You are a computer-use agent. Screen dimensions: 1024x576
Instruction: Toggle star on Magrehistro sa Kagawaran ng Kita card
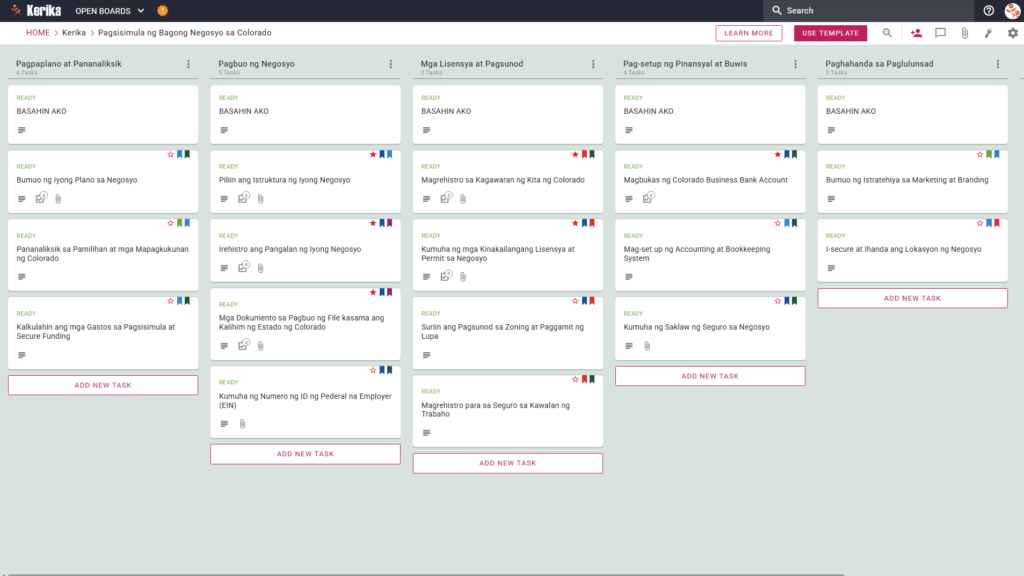pyautogui.click(x=575, y=155)
